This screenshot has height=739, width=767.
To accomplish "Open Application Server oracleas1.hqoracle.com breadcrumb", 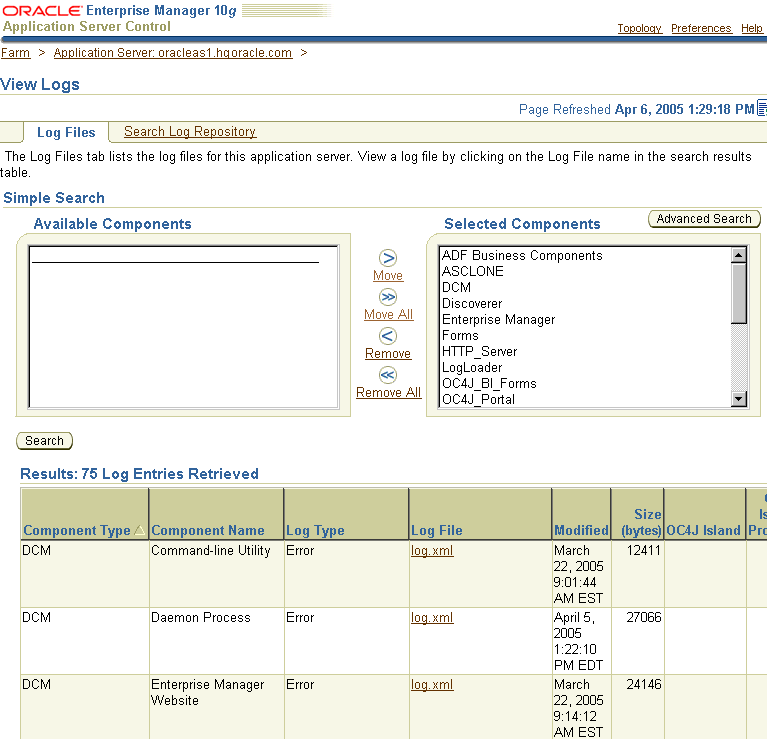I will point(173,53).
